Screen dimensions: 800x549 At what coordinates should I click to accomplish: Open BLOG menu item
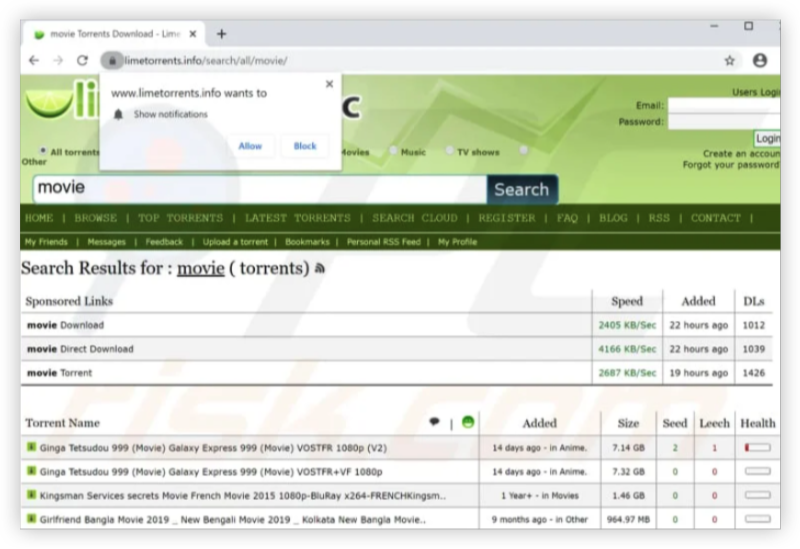(x=613, y=218)
